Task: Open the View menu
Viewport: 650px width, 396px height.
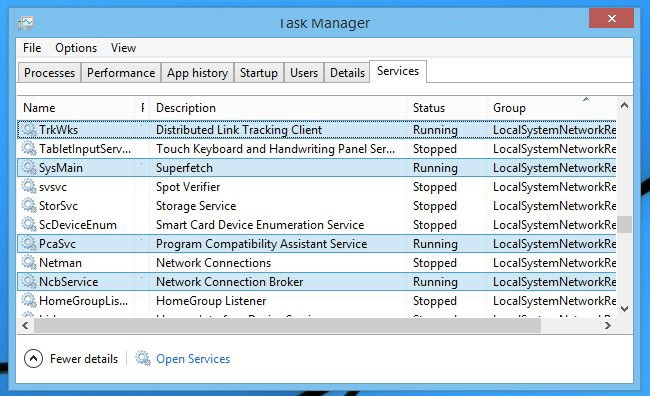Action: [124, 48]
